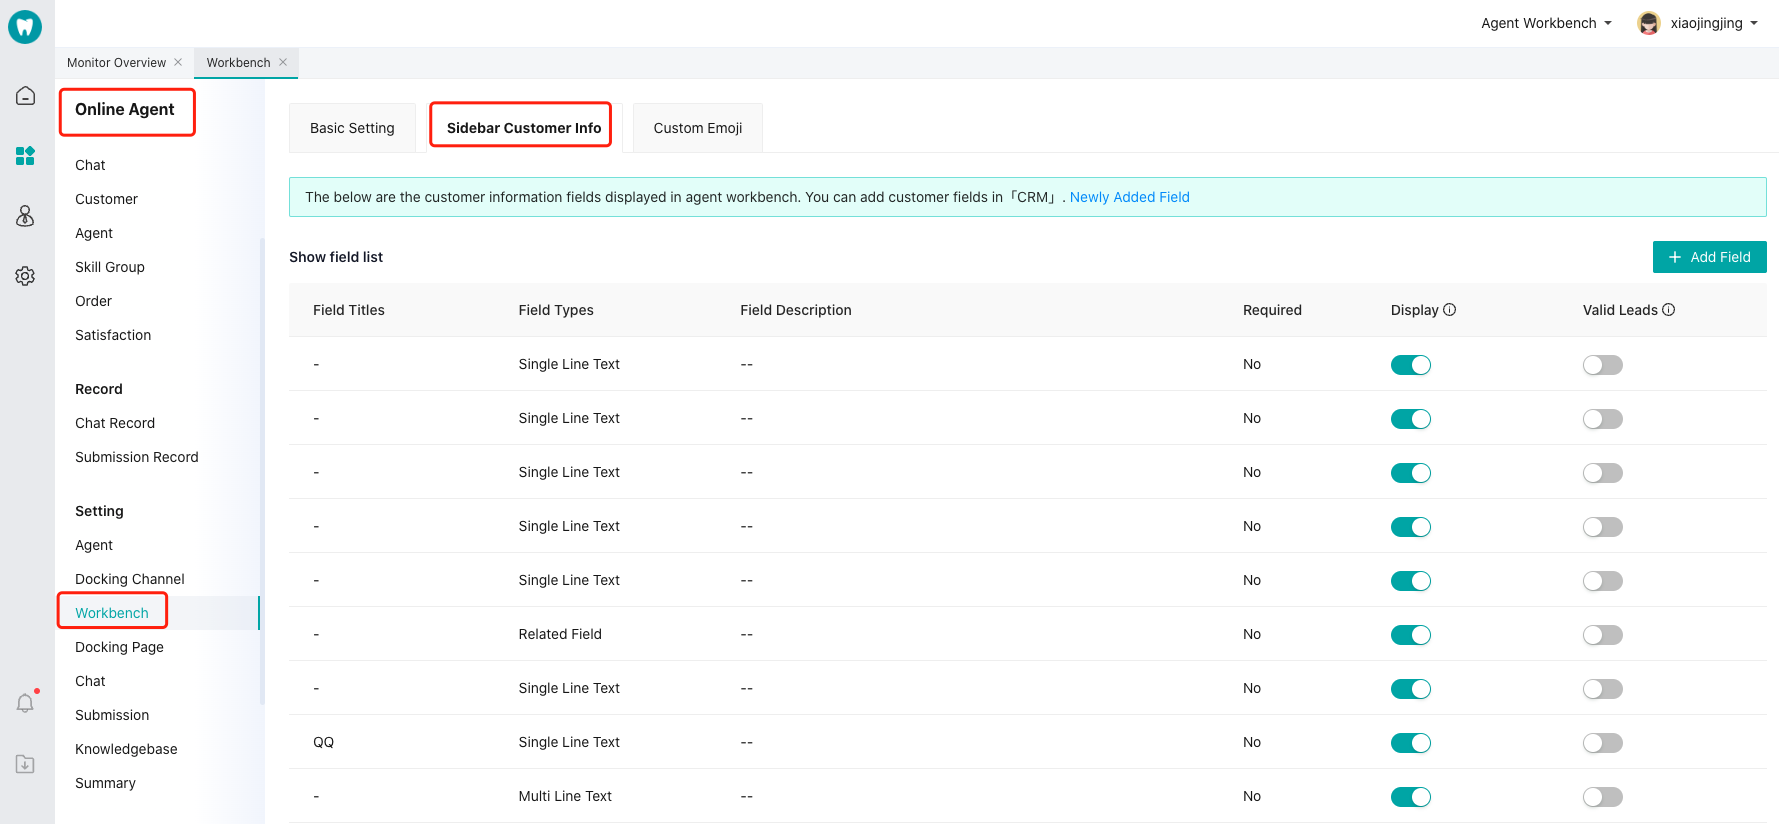The image size is (1779, 824).
Task: Click the Add Field button
Action: pyautogui.click(x=1709, y=257)
